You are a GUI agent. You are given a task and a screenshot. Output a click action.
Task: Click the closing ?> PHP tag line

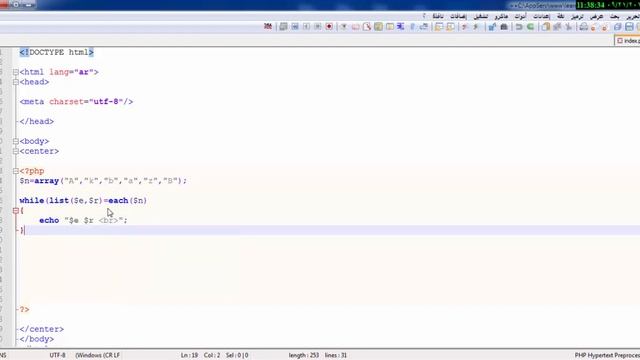pos(24,309)
